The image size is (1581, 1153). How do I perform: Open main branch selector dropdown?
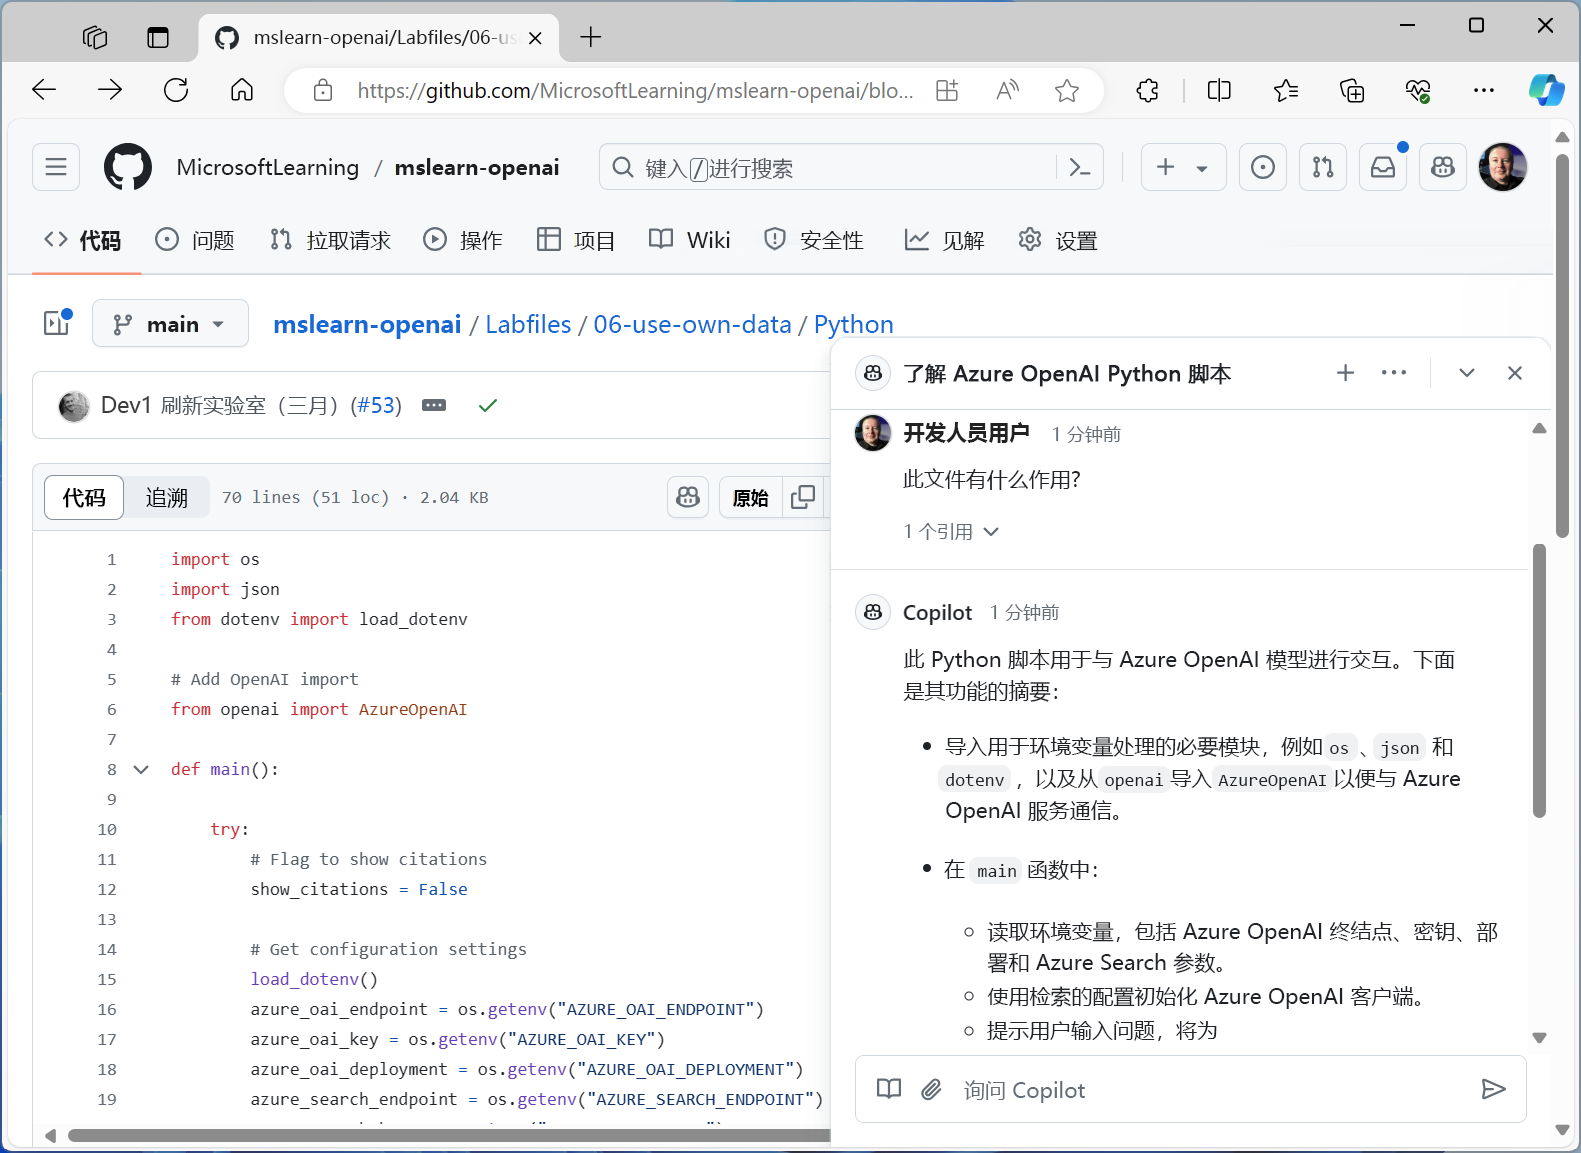[170, 324]
